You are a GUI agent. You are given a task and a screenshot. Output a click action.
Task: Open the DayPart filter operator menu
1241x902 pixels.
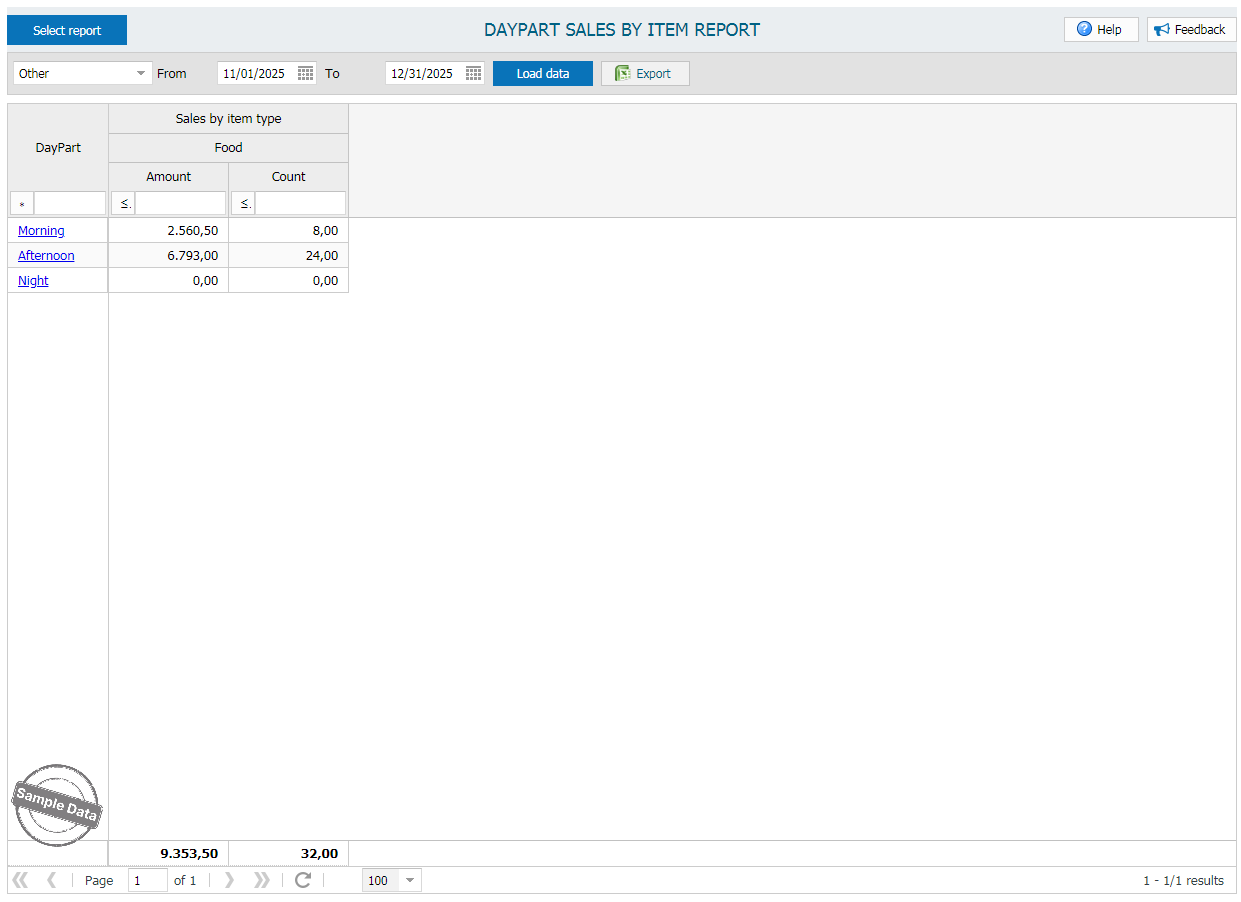[x=22, y=204]
